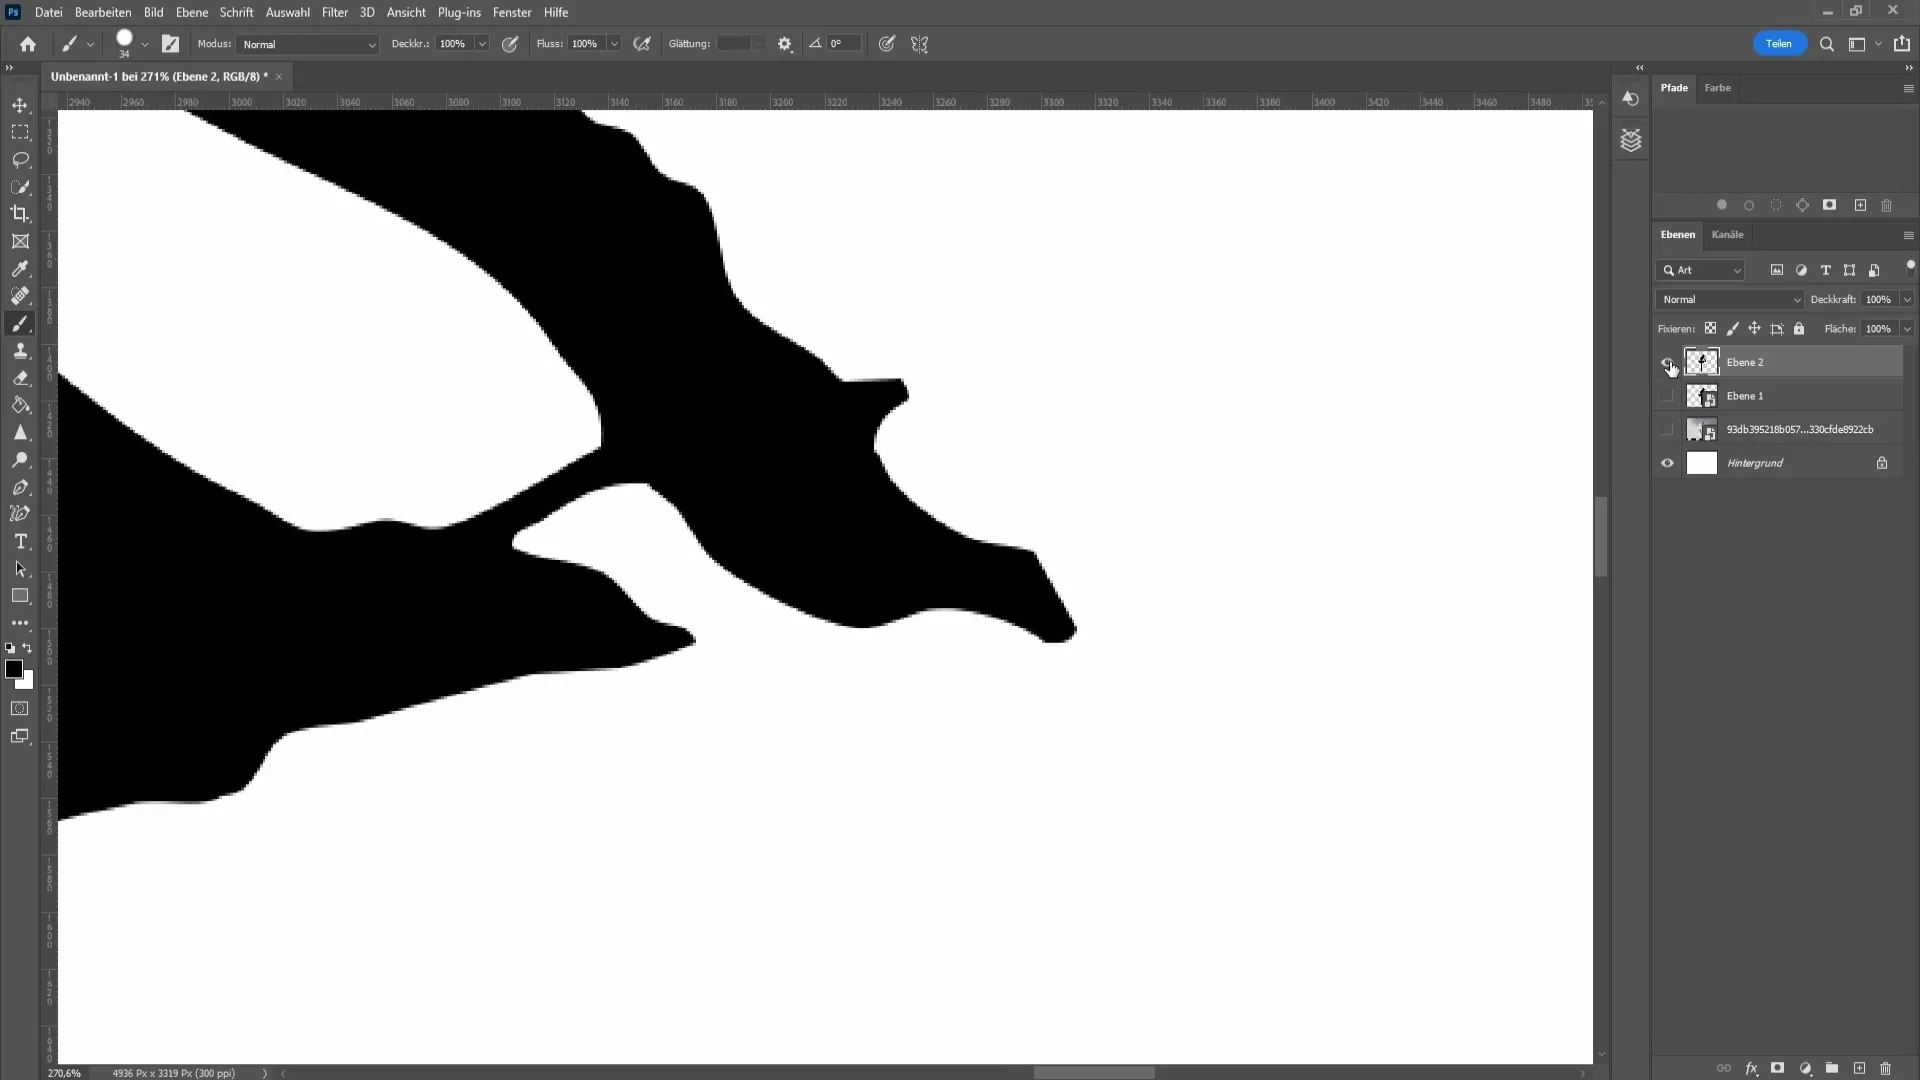1920x1080 pixels.
Task: Delete layer with the trash icon
Action: pos(1886,1068)
